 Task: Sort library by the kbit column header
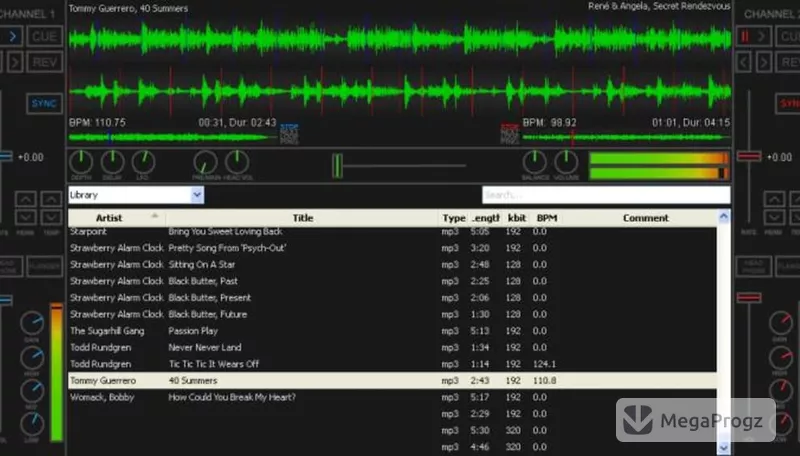click(516, 218)
